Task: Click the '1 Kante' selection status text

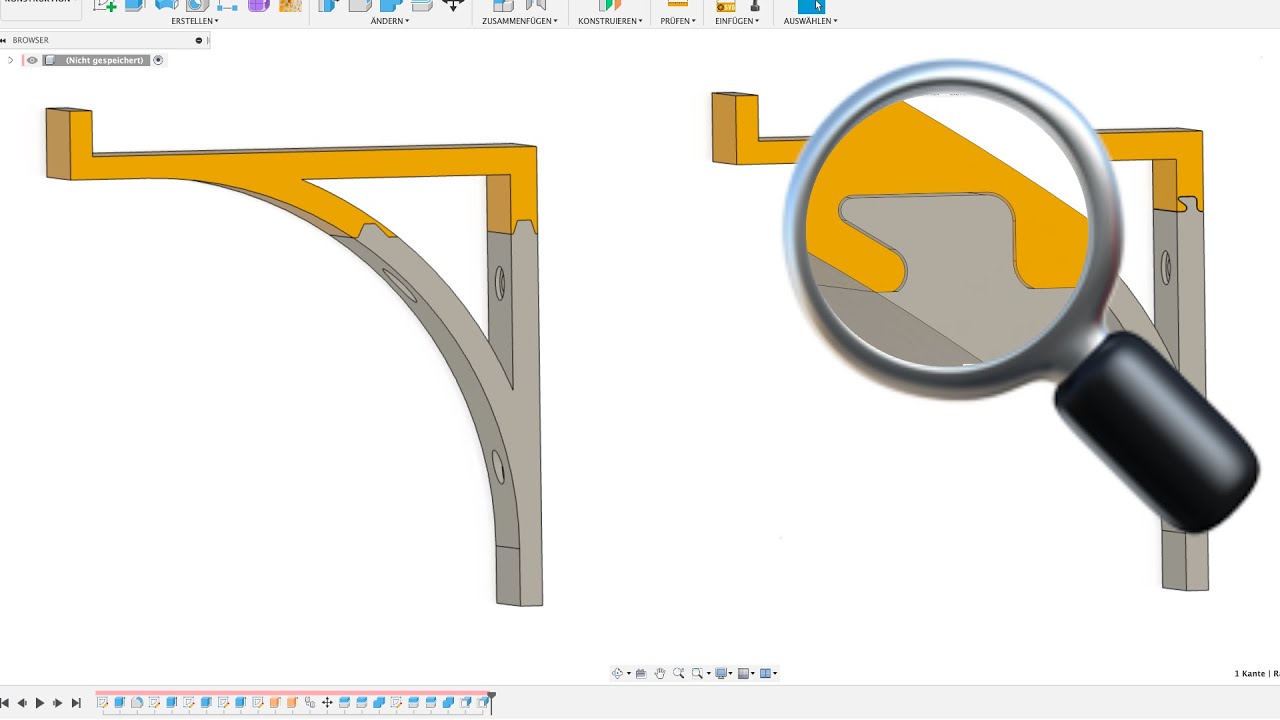Action: pyautogui.click(x=1249, y=674)
